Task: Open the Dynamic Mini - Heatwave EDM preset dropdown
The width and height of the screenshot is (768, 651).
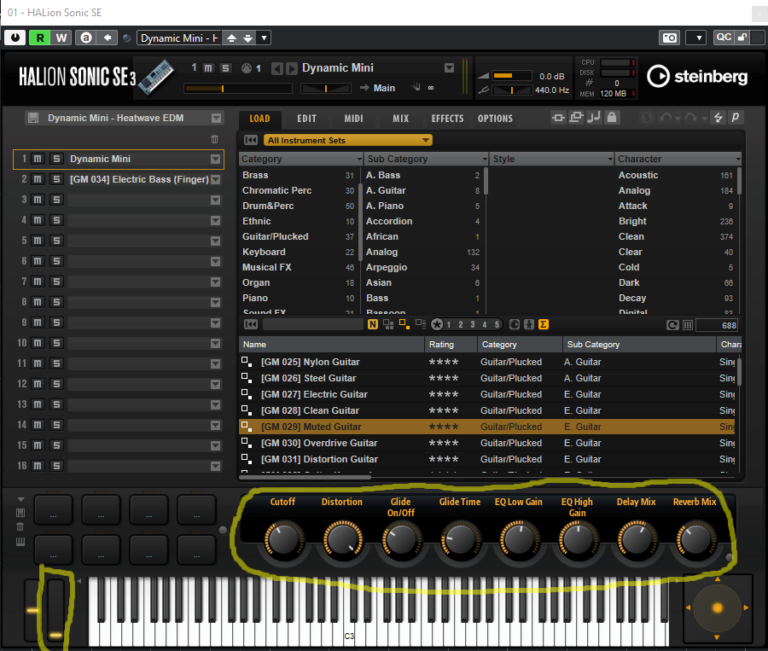Action: coord(215,118)
